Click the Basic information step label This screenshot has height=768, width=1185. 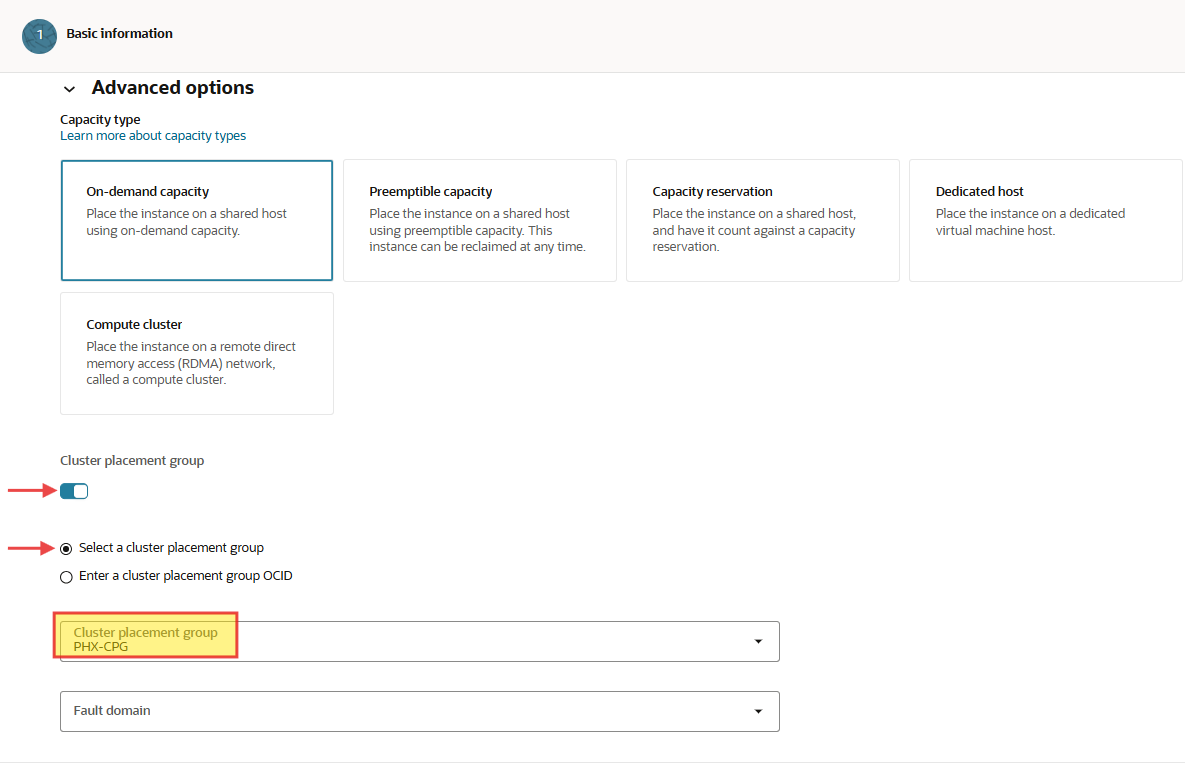(120, 34)
